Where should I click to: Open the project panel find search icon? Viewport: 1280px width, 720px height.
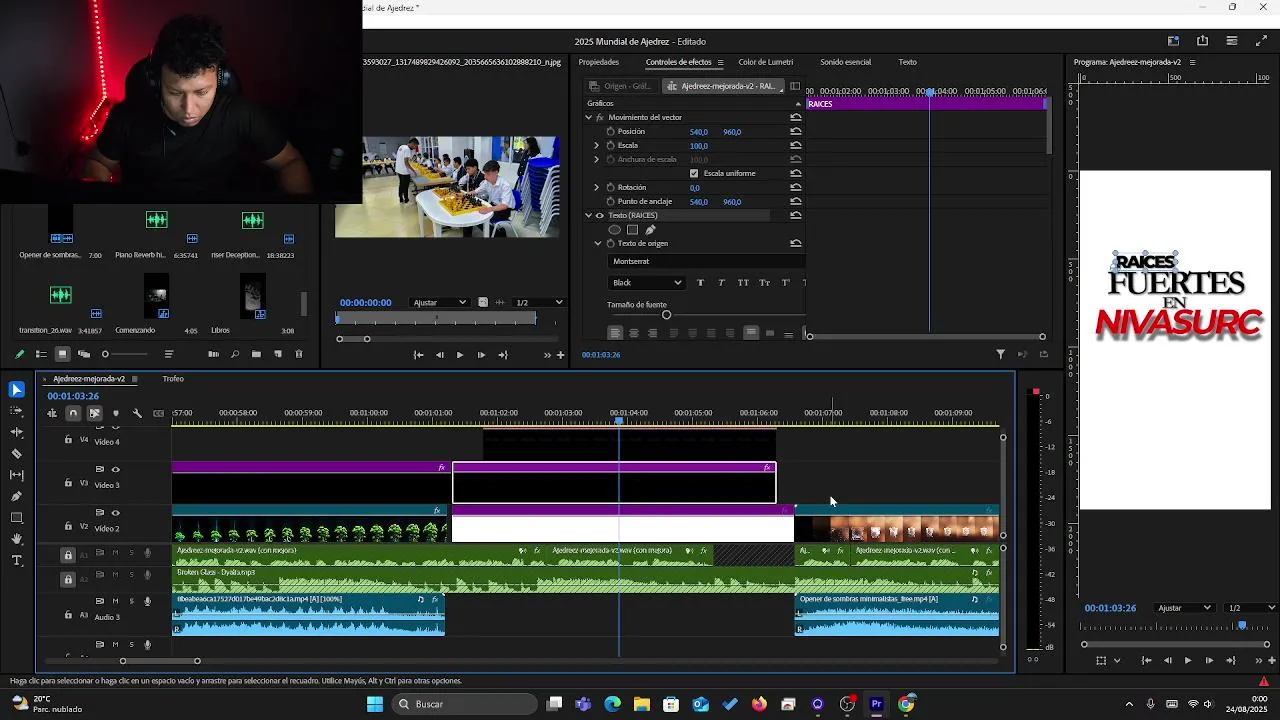[235, 354]
